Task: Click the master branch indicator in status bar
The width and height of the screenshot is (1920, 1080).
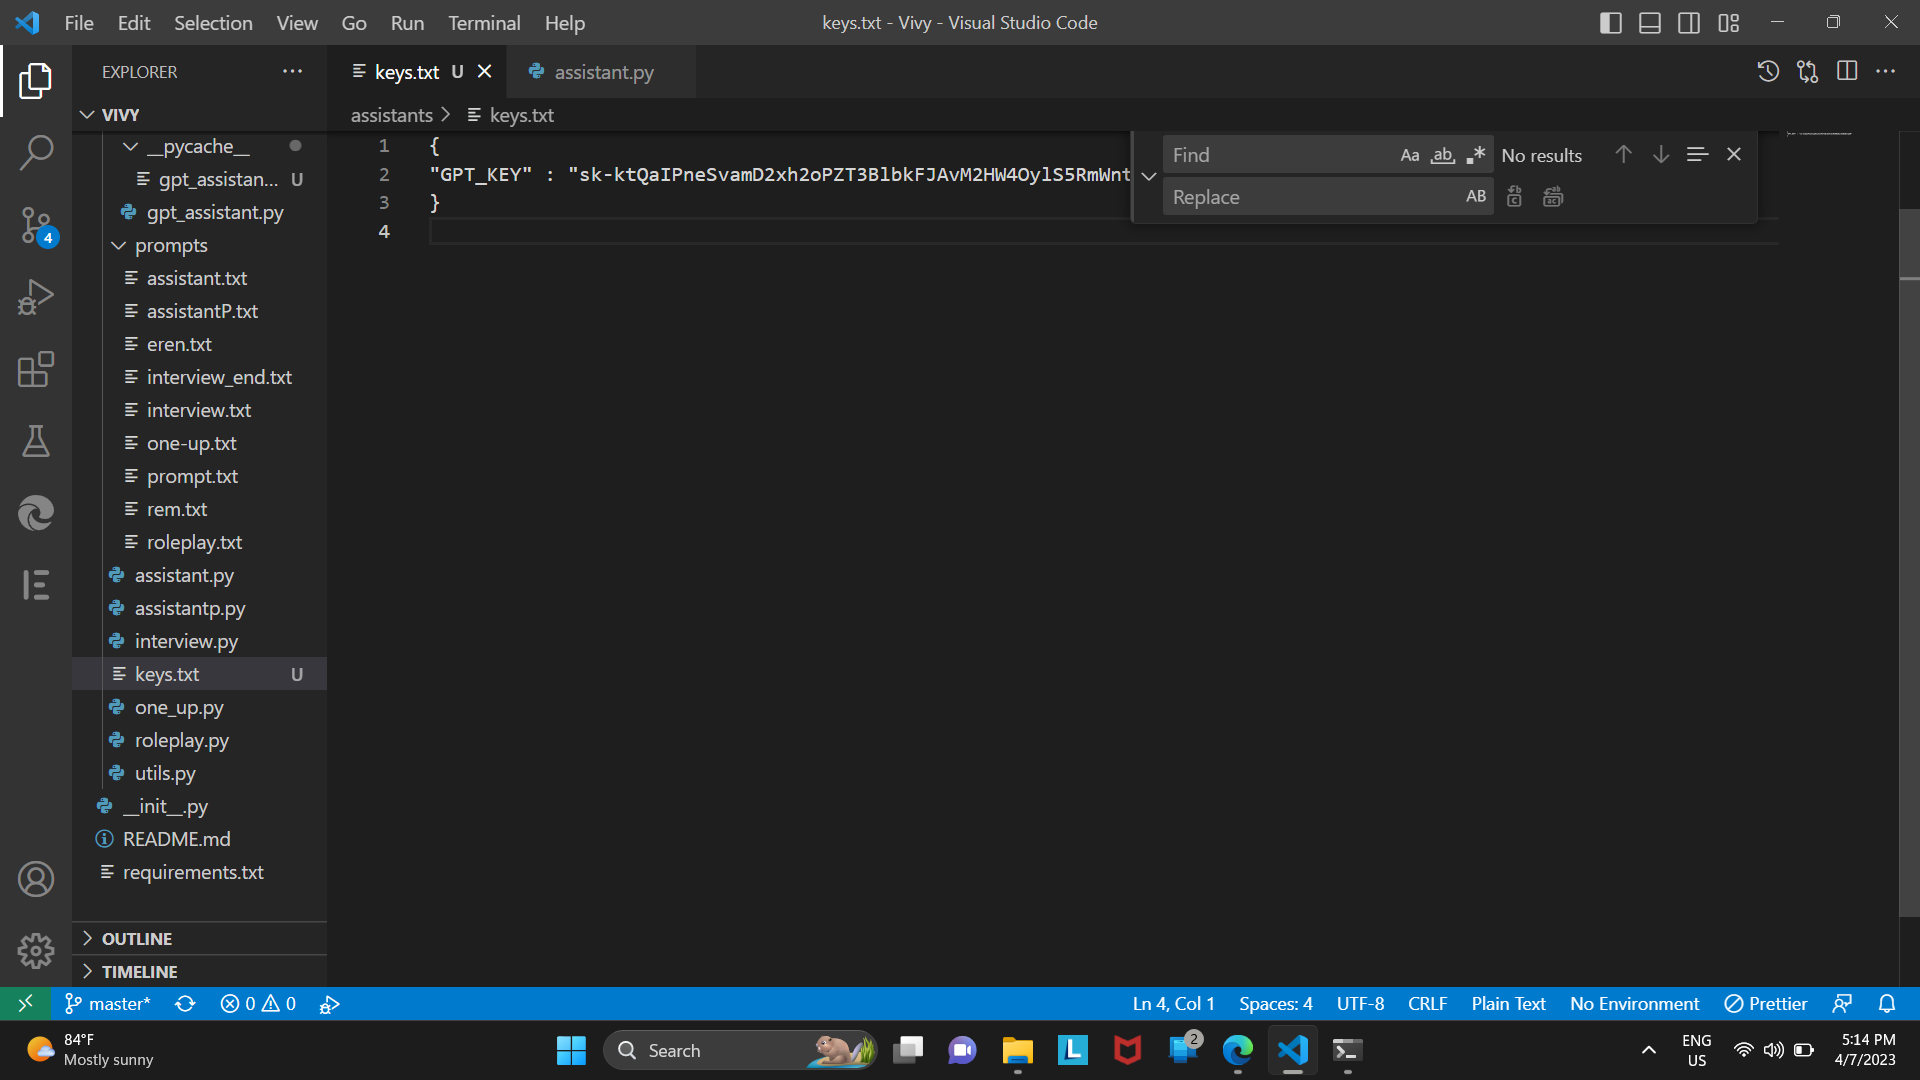Action: (107, 1003)
